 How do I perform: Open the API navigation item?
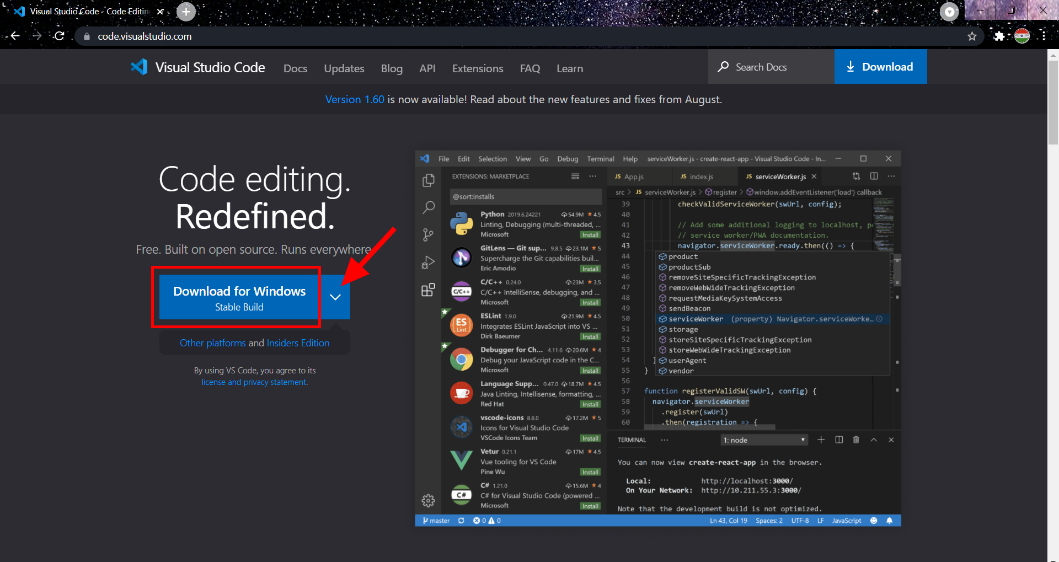pyautogui.click(x=427, y=68)
